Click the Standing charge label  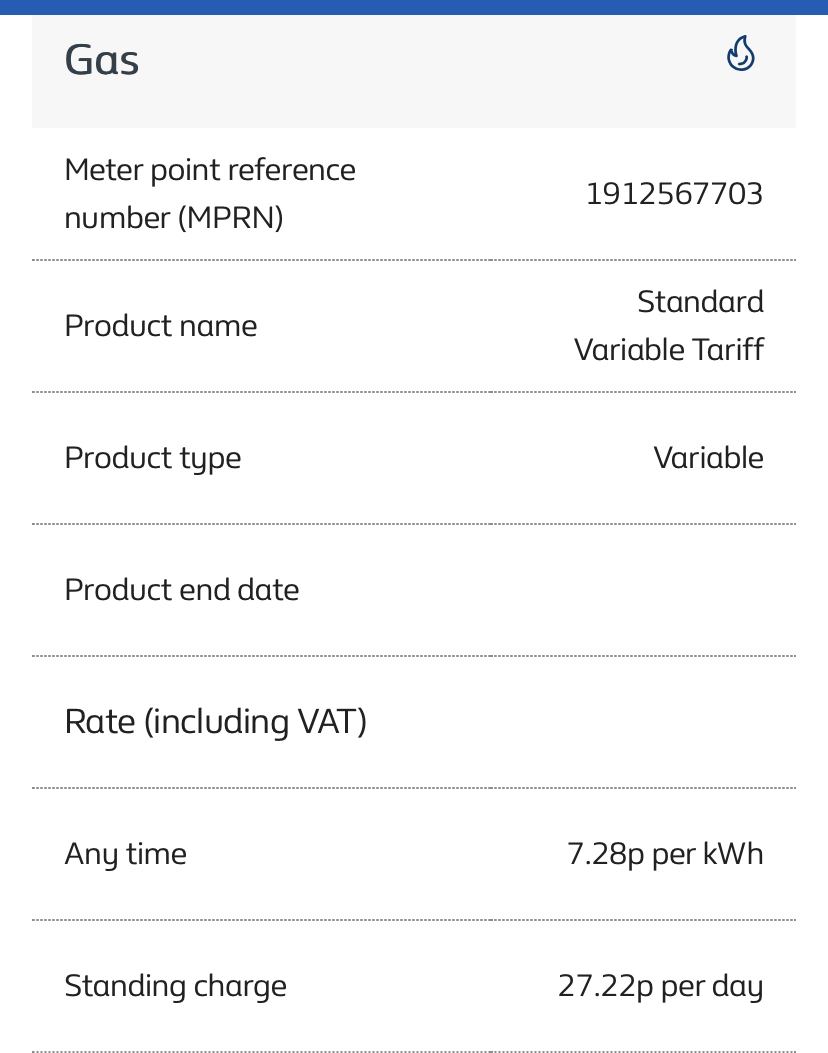pos(176,986)
